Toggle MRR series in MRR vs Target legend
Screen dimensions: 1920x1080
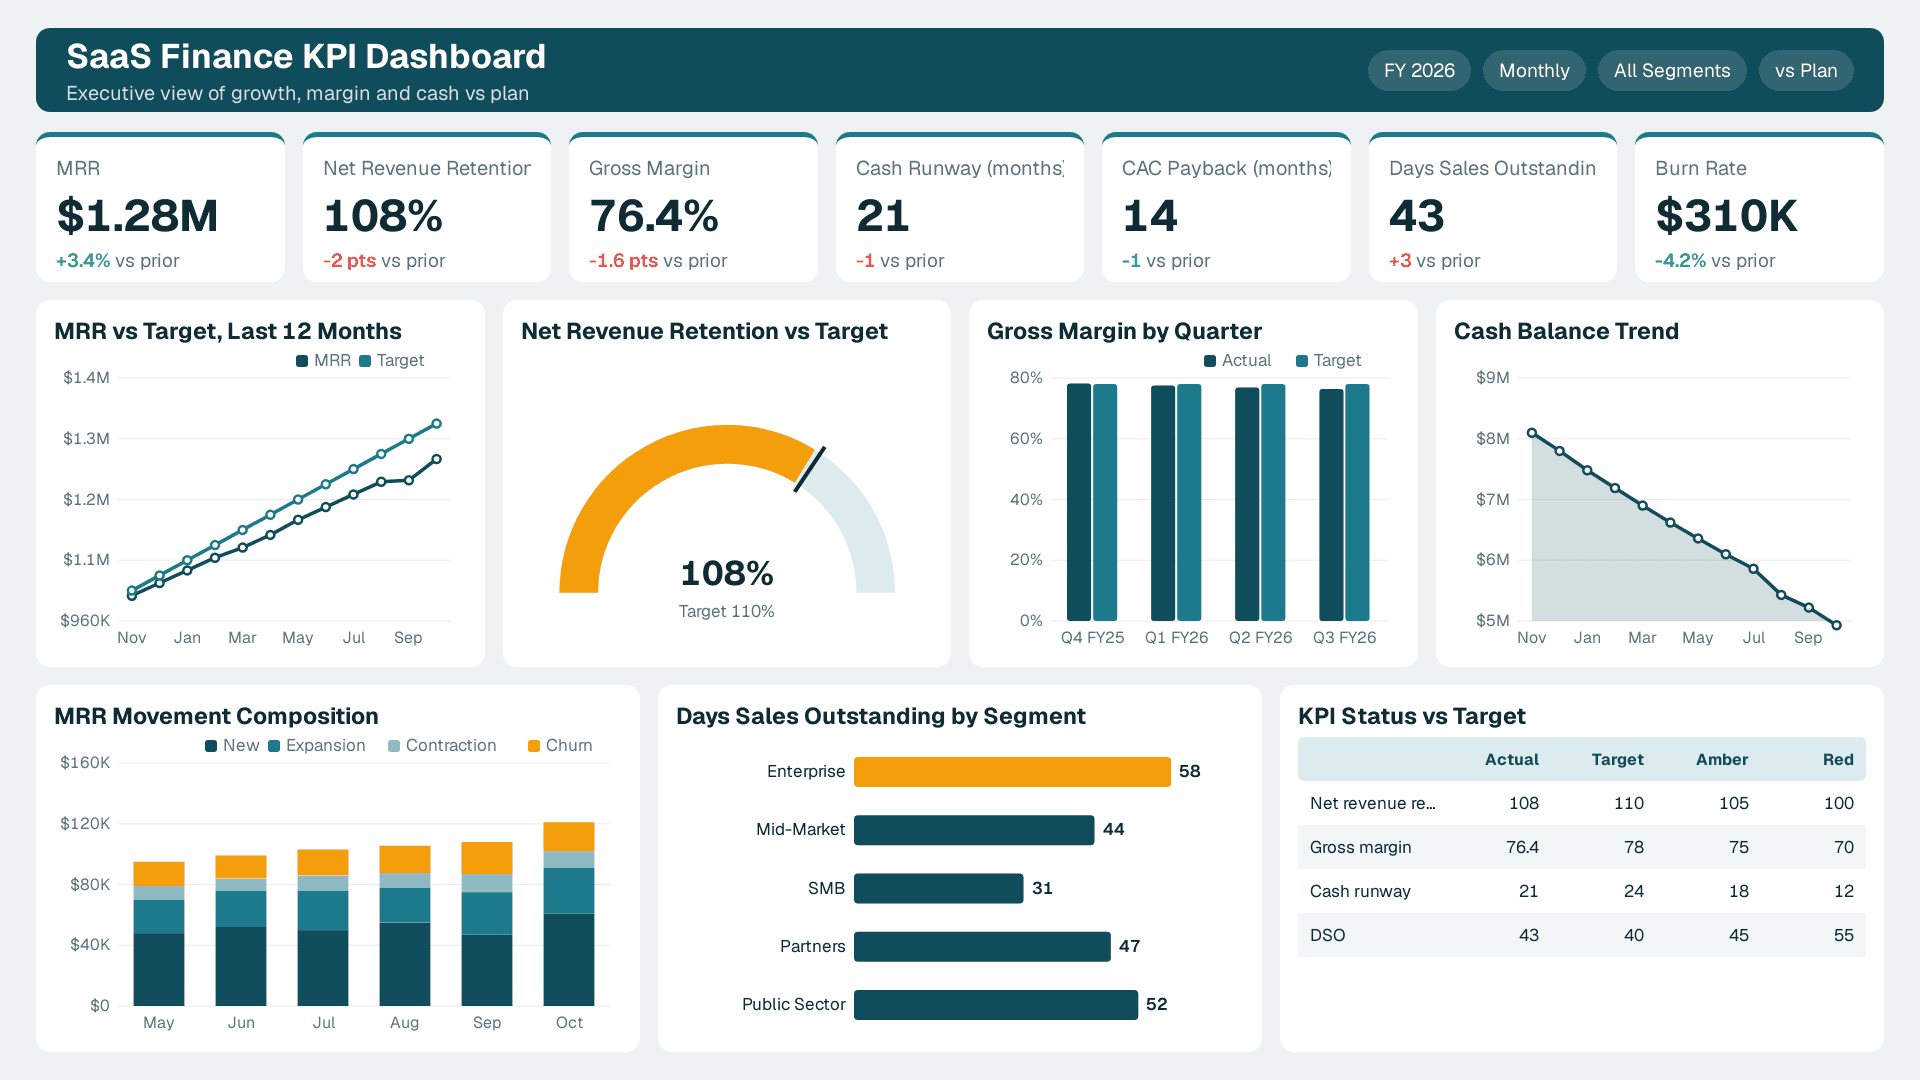[323, 361]
